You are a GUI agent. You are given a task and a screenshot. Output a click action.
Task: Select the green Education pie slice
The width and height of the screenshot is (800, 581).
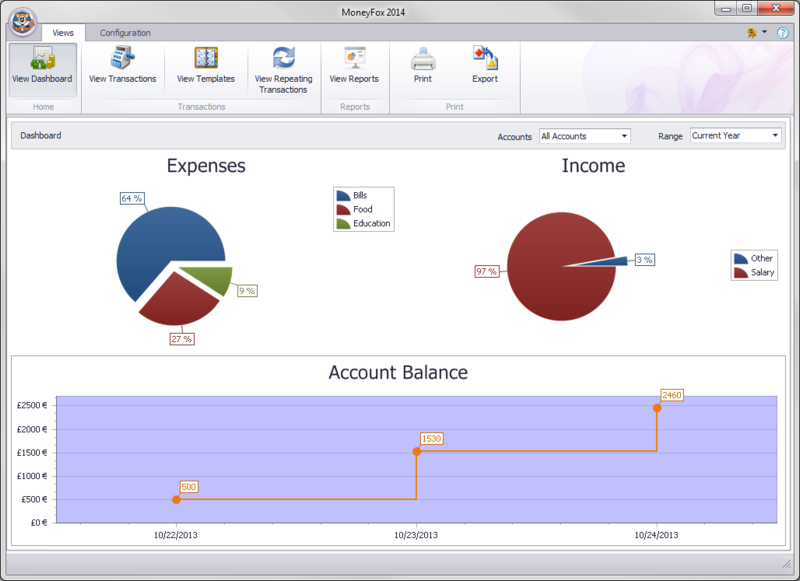pos(213,277)
